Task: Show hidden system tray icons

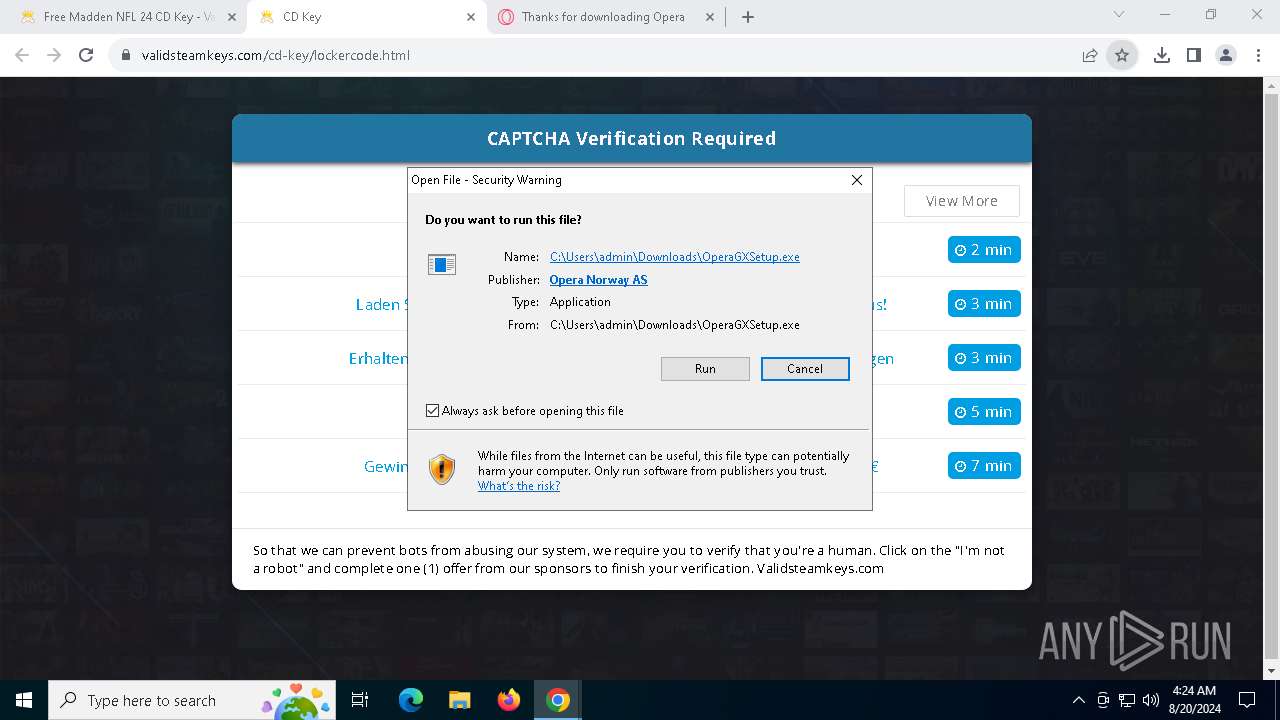Action: (x=1078, y=700)
